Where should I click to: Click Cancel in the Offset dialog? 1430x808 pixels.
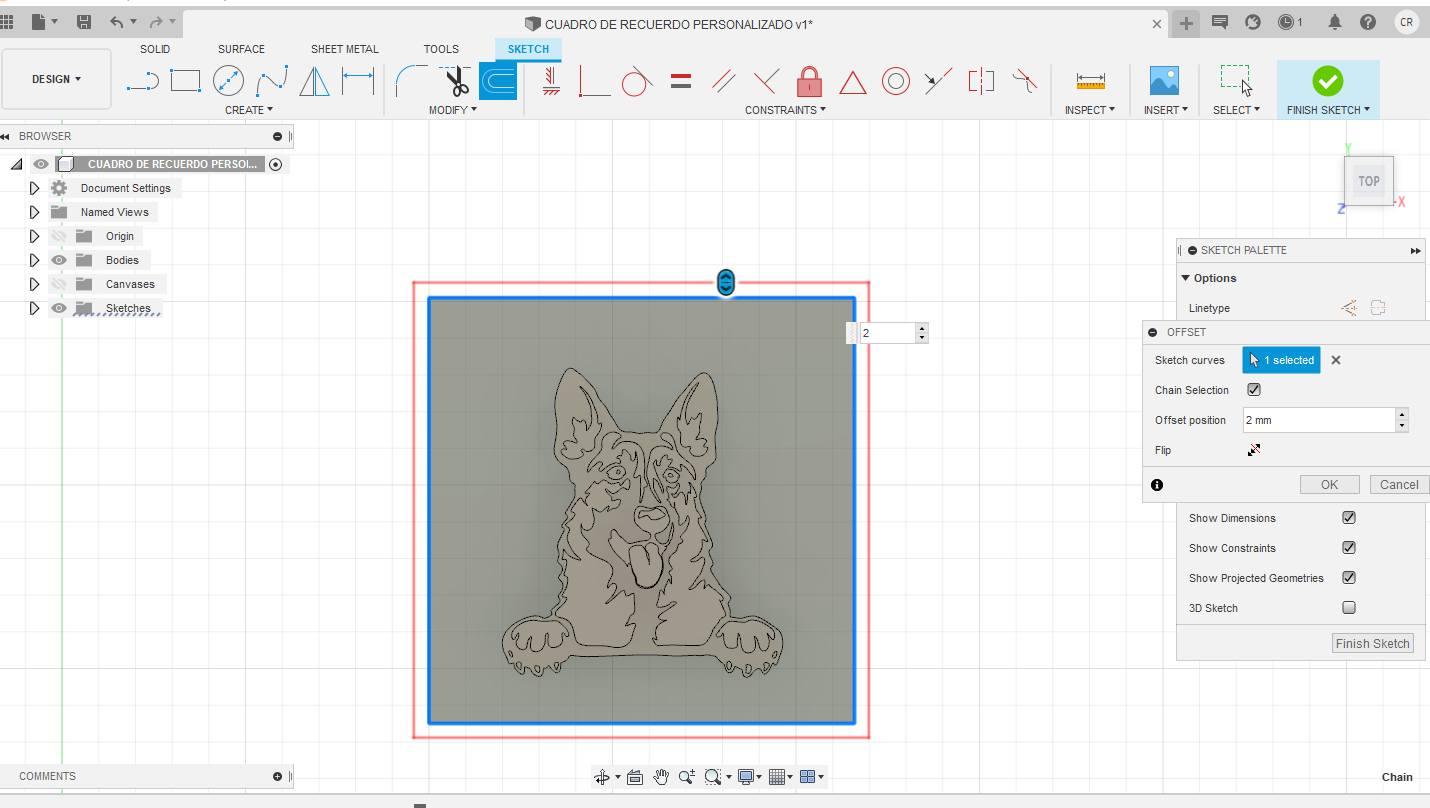[x=1398, y=485]
